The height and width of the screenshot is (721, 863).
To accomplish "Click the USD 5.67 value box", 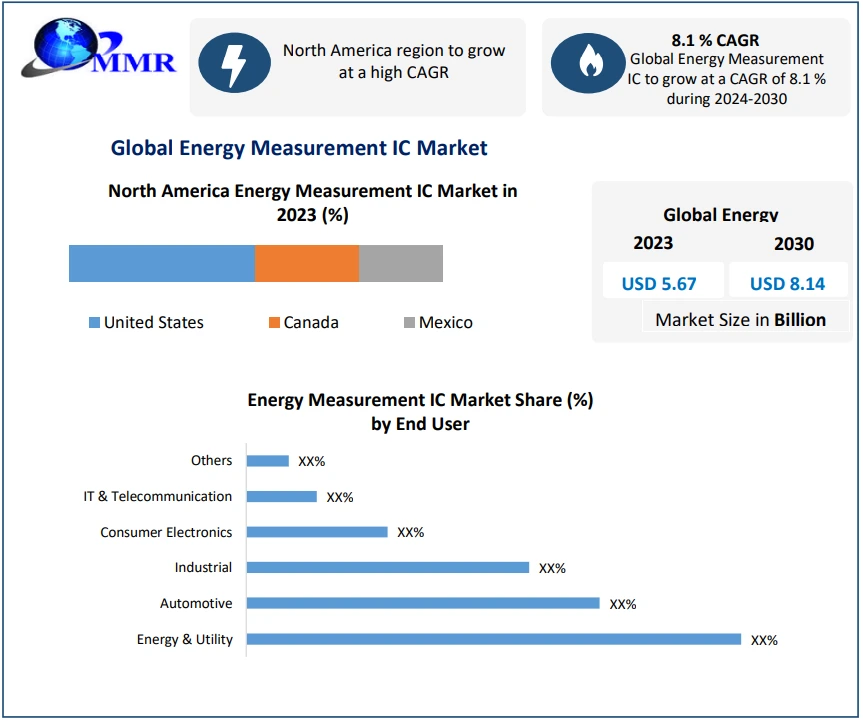I will (x=659, y=283).
